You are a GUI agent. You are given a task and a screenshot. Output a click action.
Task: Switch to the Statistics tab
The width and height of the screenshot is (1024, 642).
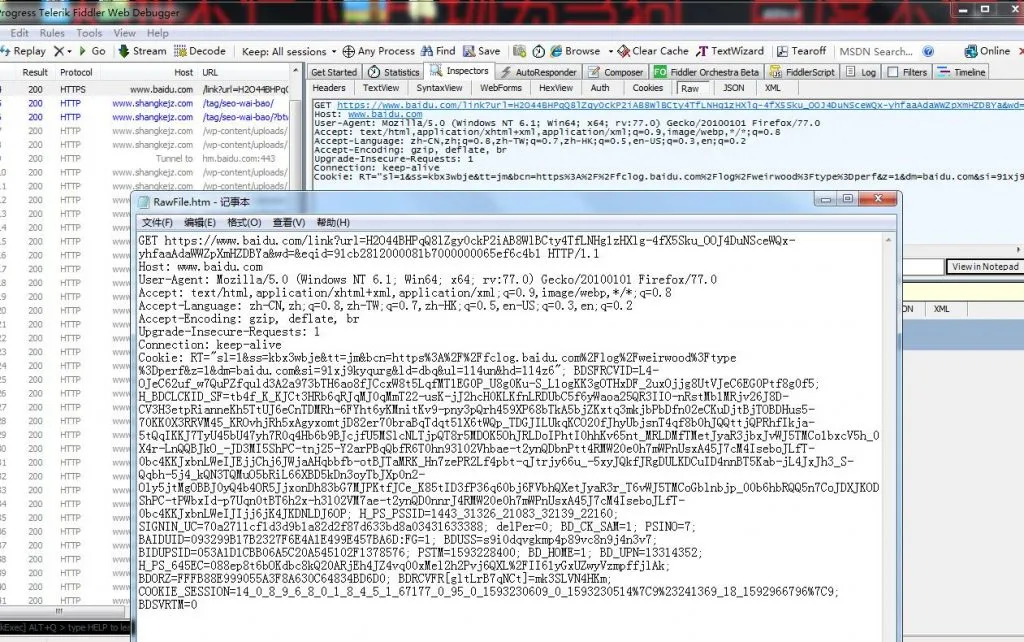pos(394,72)
